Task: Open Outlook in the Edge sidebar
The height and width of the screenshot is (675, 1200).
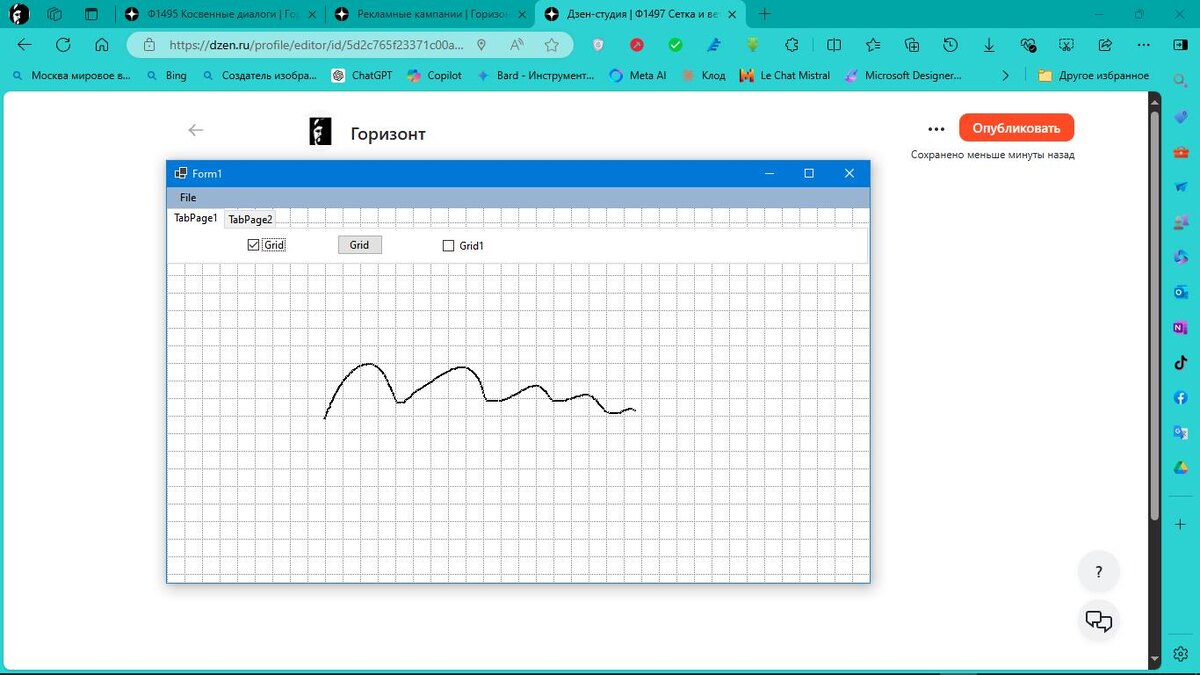Action: [1181, 291]
